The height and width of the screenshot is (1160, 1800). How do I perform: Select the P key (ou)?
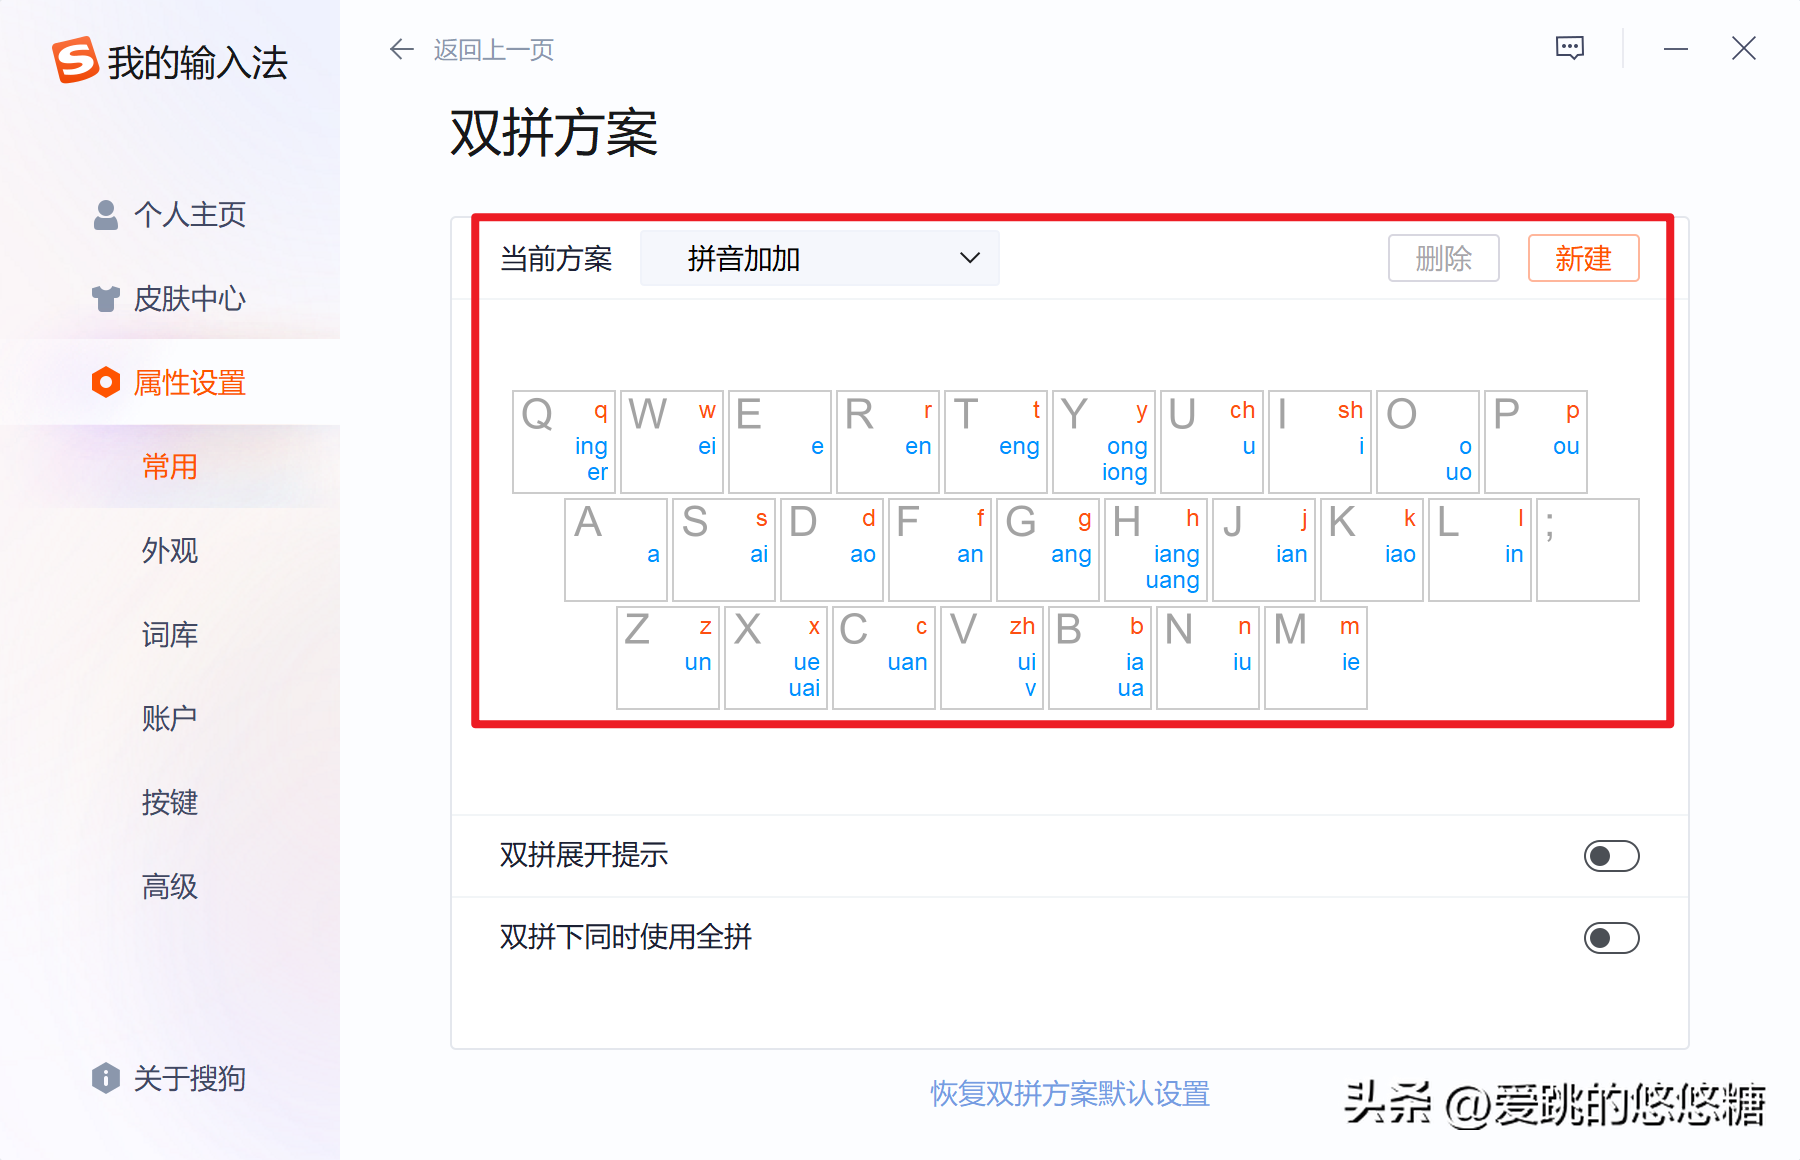point(1536,442)
